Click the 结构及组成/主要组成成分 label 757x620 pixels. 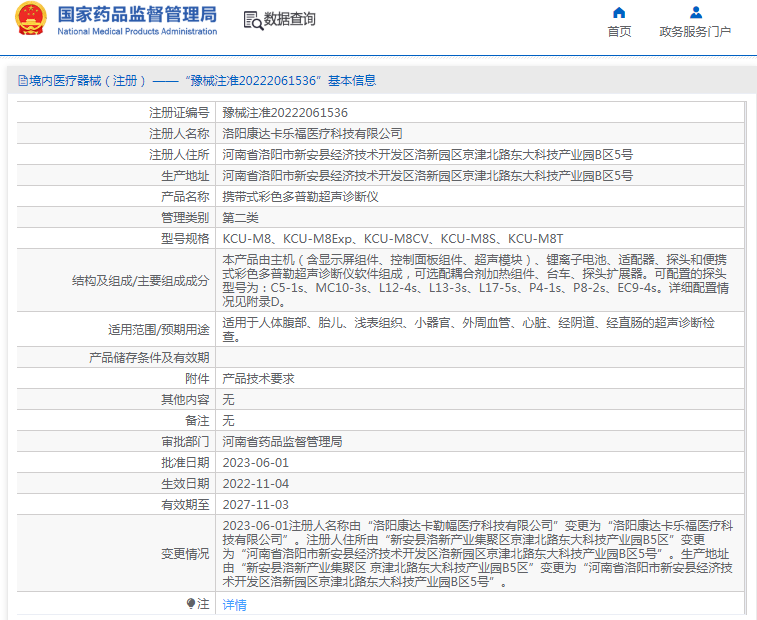coord(140,281)
